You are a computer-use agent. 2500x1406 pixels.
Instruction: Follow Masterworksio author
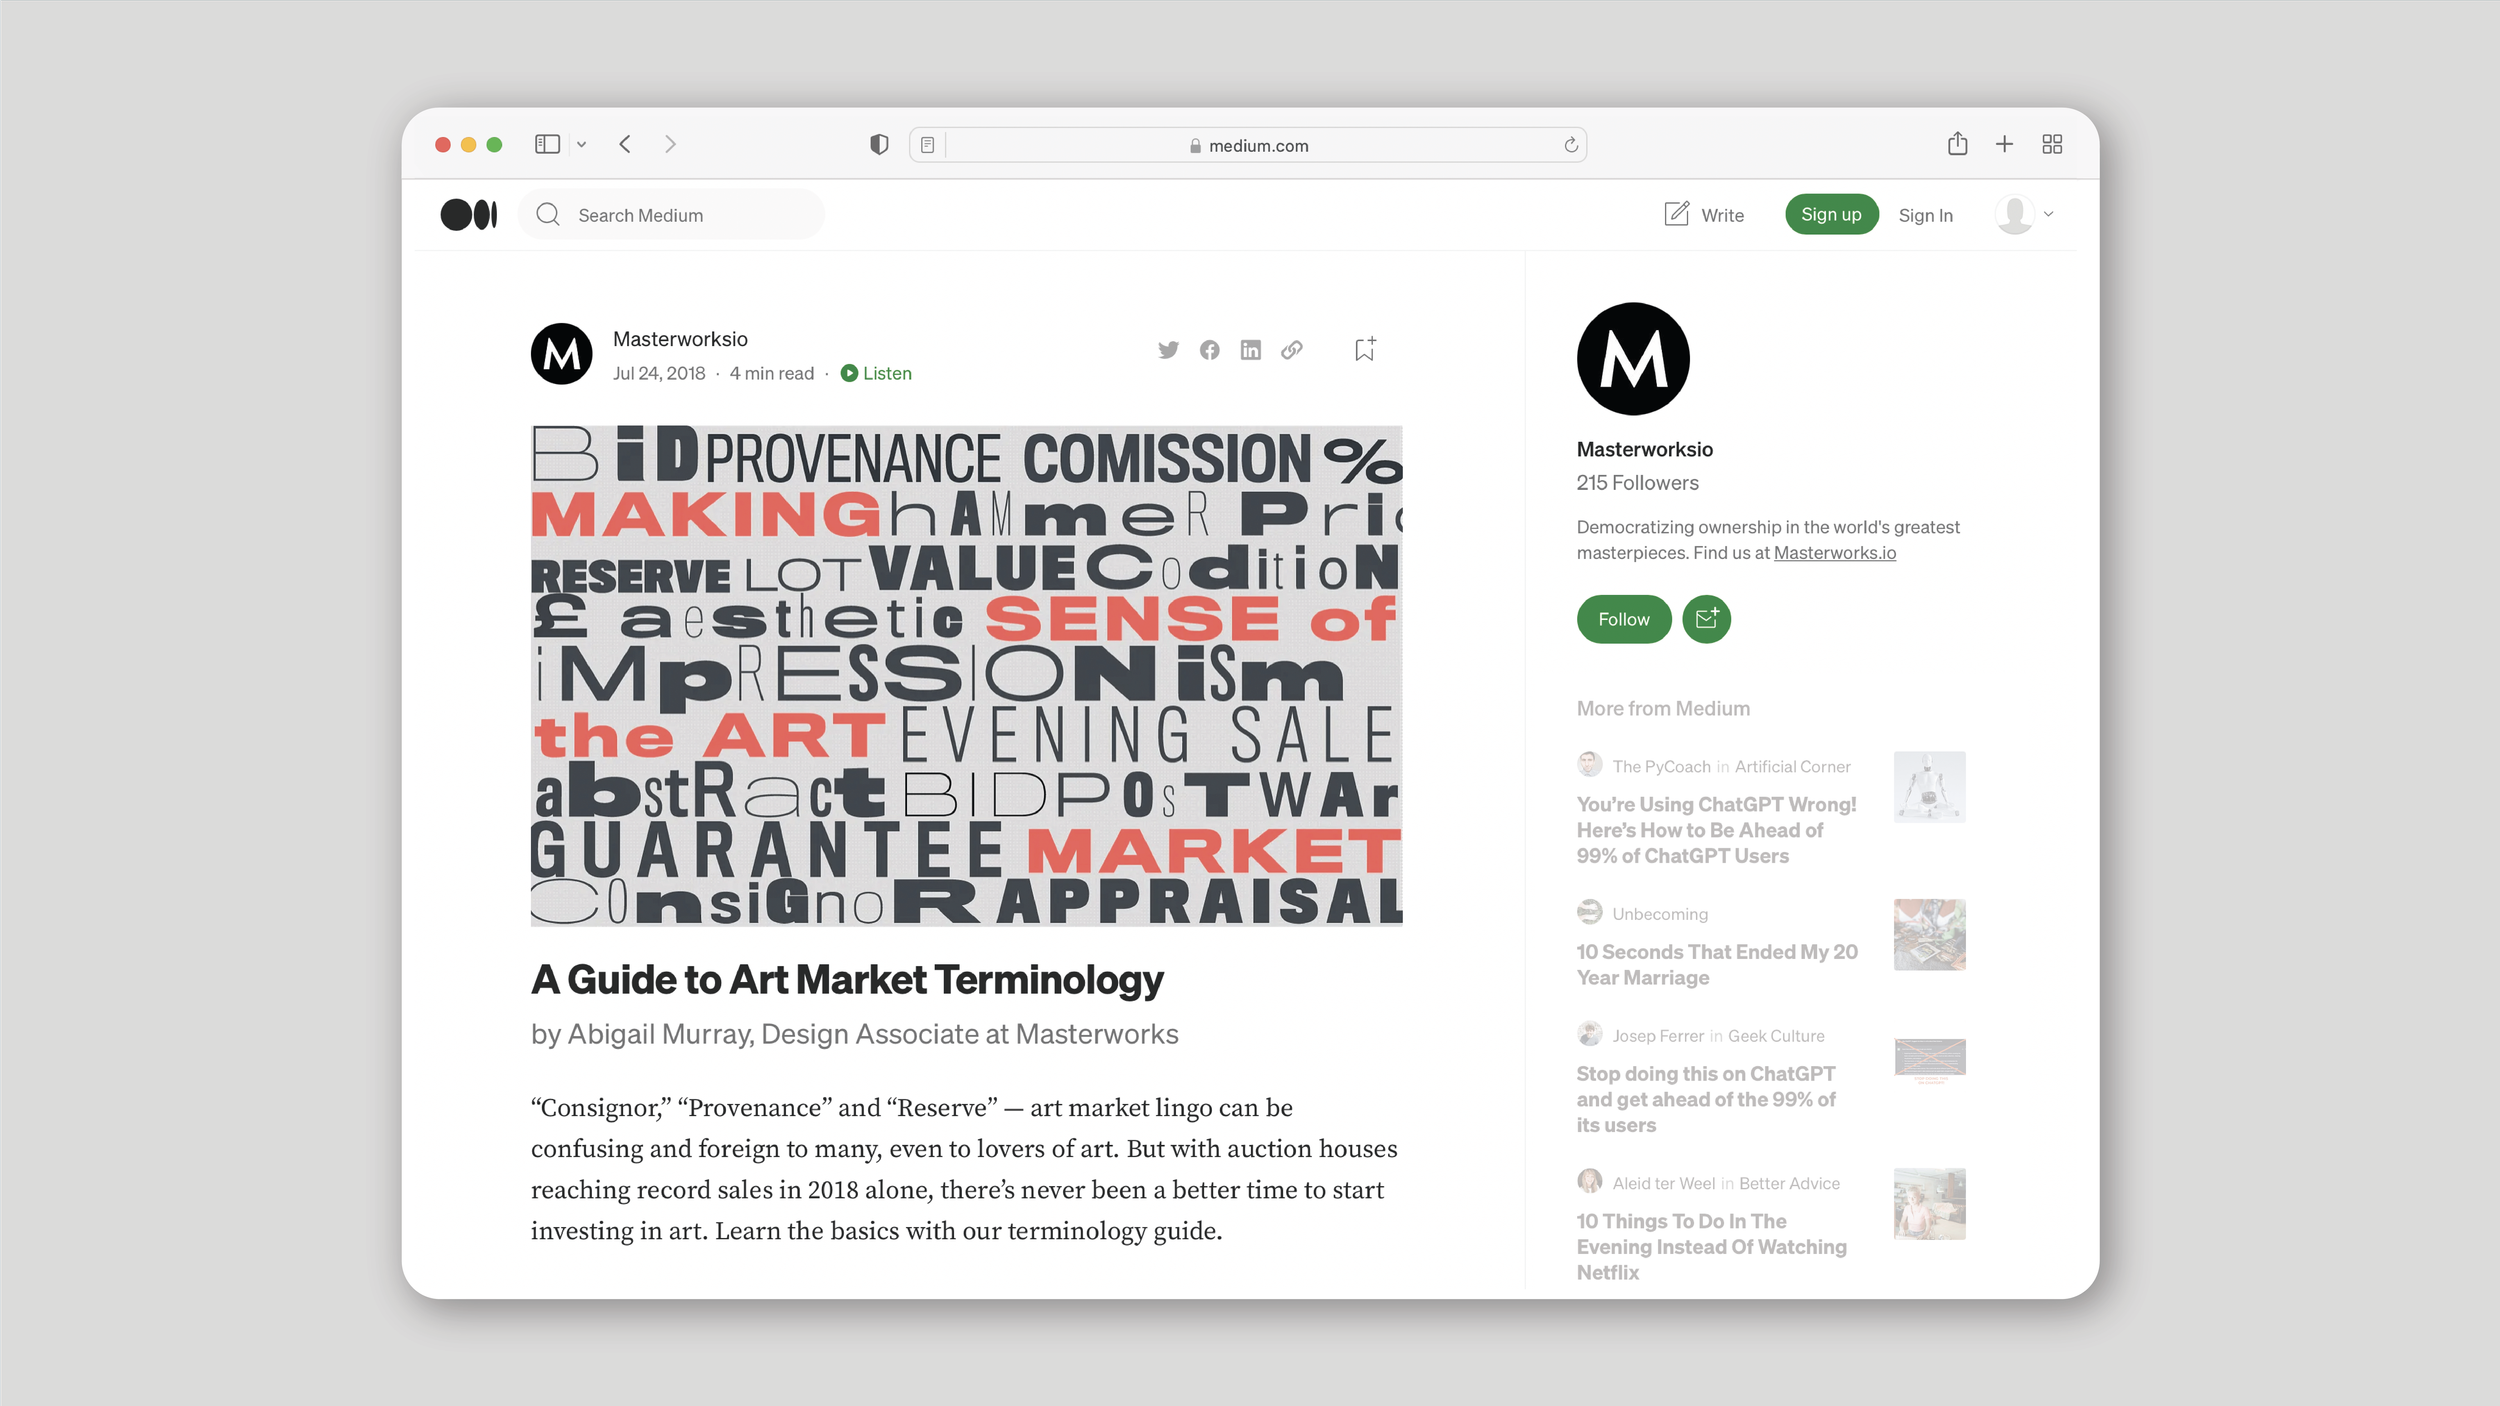[x=1623, y=619]
